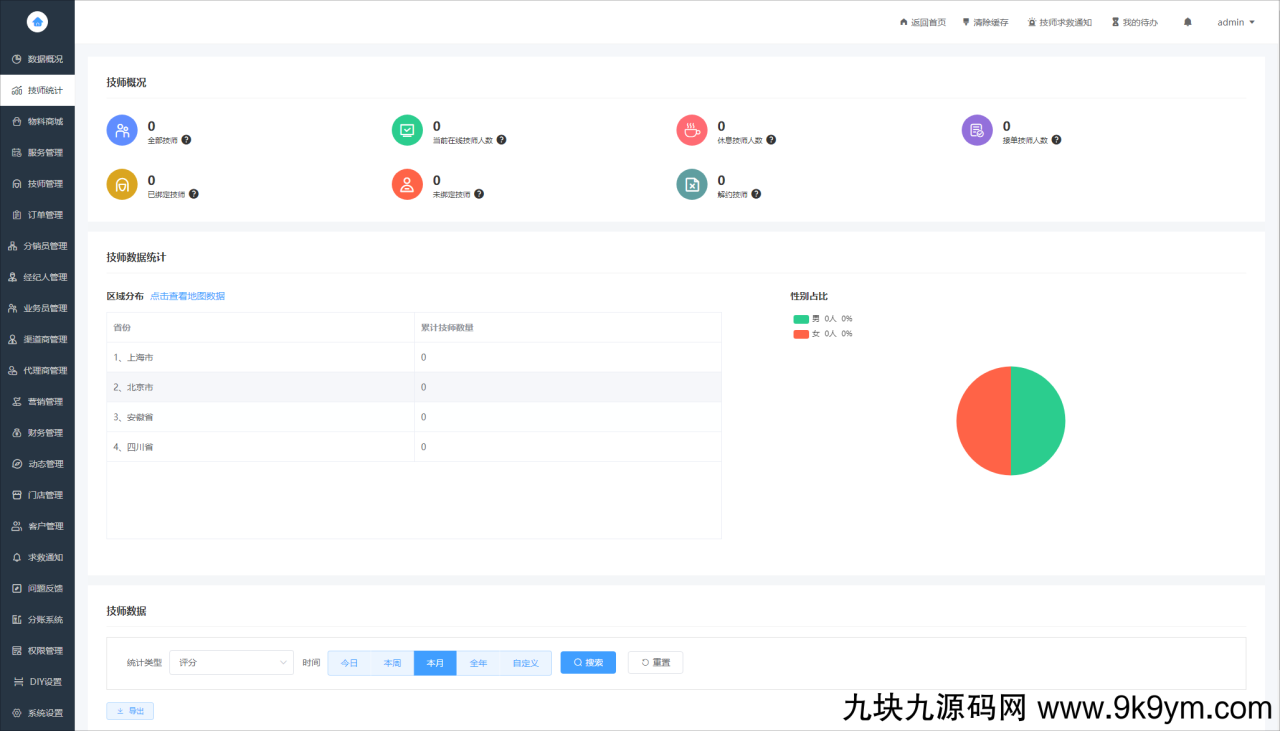
Task: Open 财务管理 in the sidebar
Action: tap(37, 433)
